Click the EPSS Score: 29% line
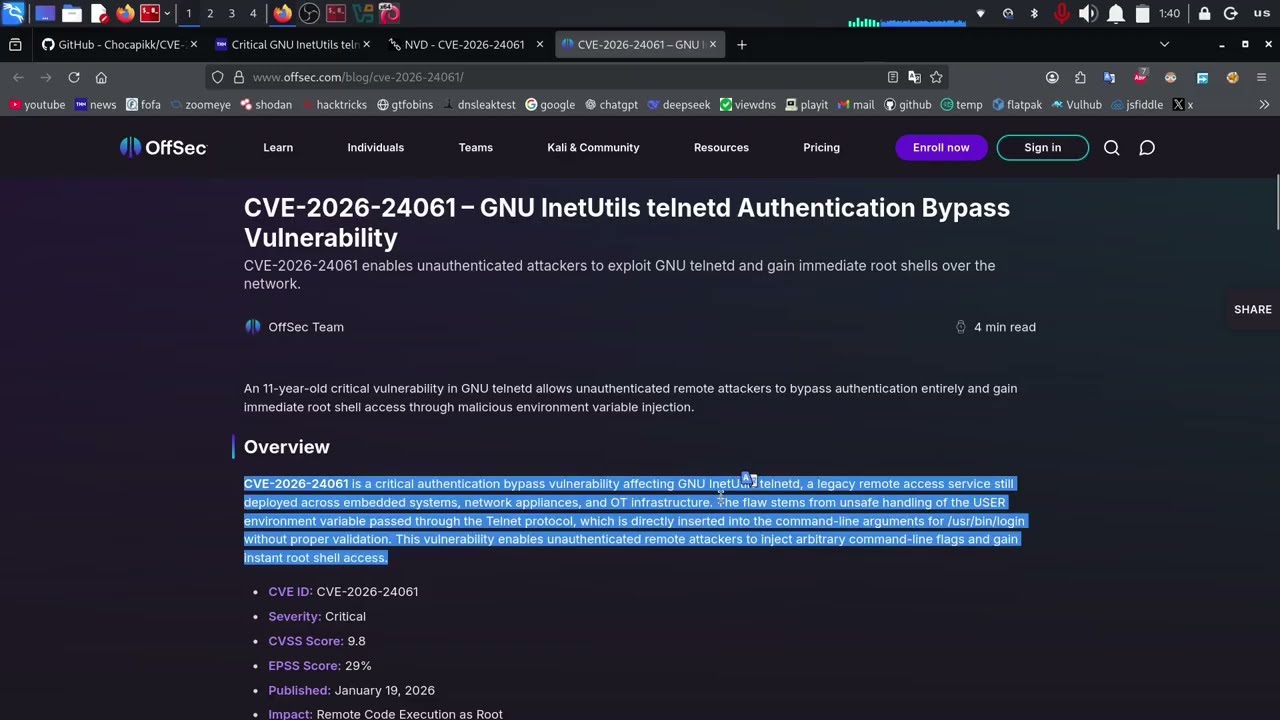Viewport: 1280px width, 720px height. (x=319, y=665)
